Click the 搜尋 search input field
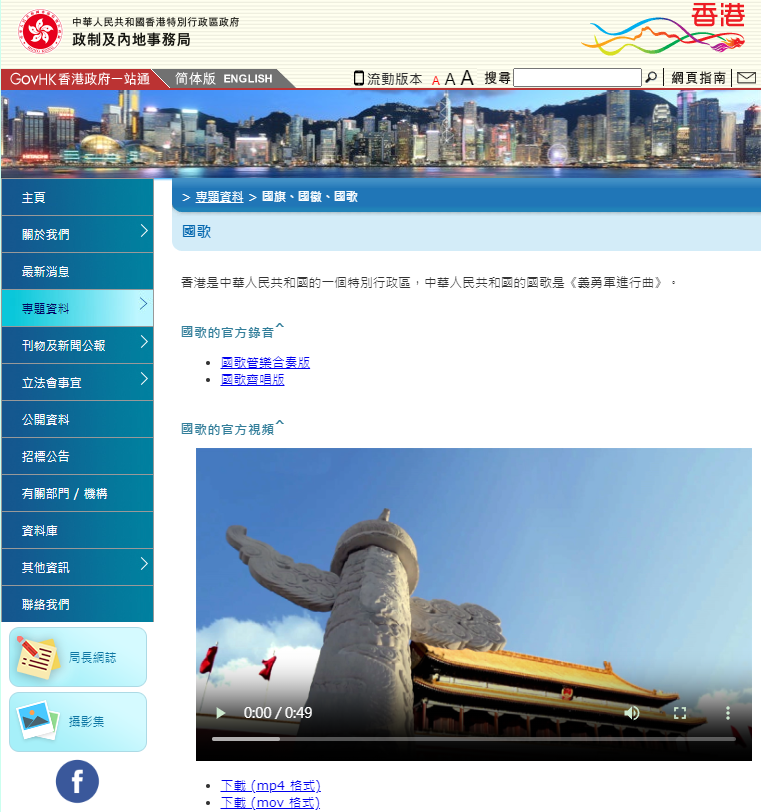Image resolution: width=761 pixels, height=812 pixels. click(577, 78)
